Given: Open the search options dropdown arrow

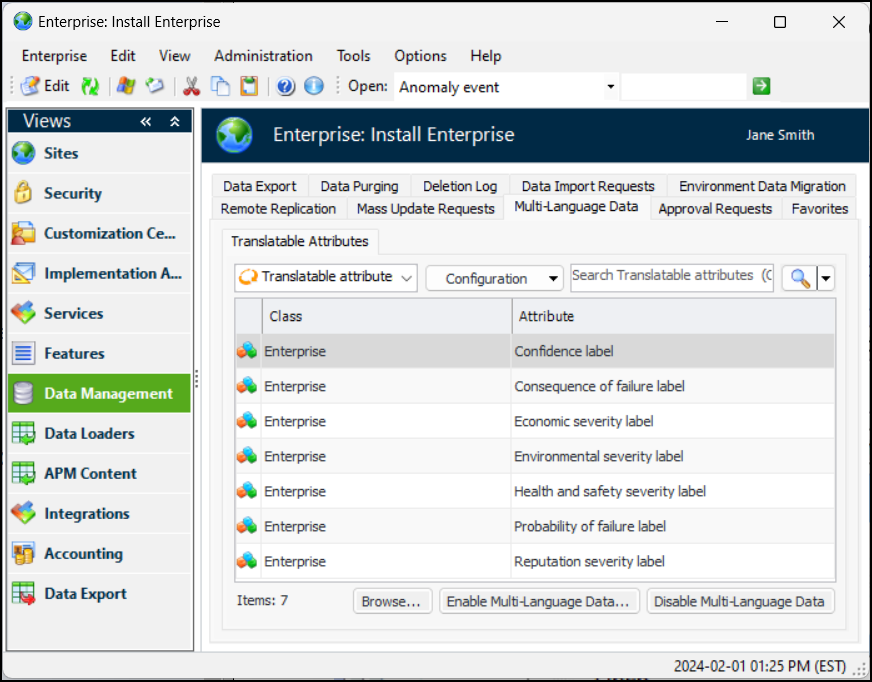Looking at the screenshot, I should (826, 278).
